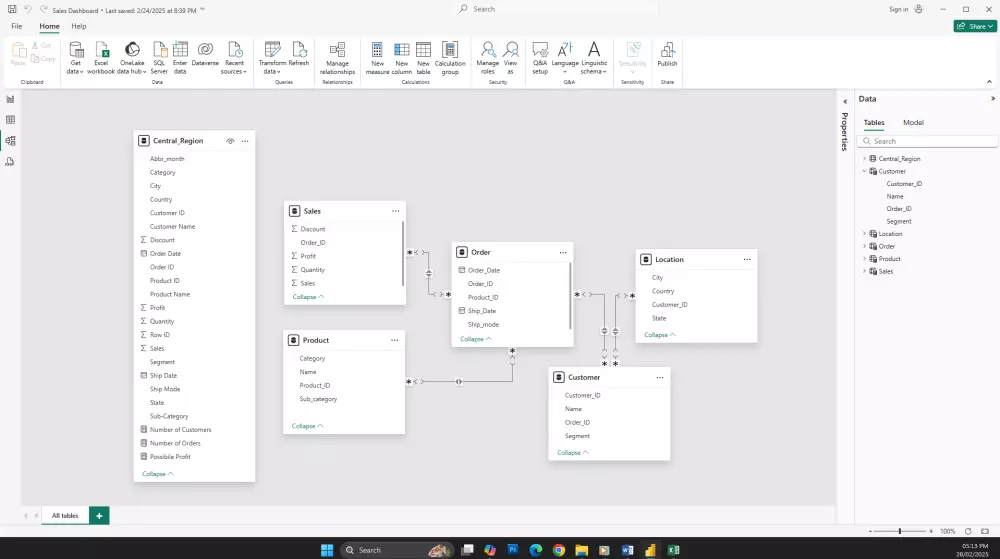
Task: Click the top Search bar
Action: click(557, 9)
